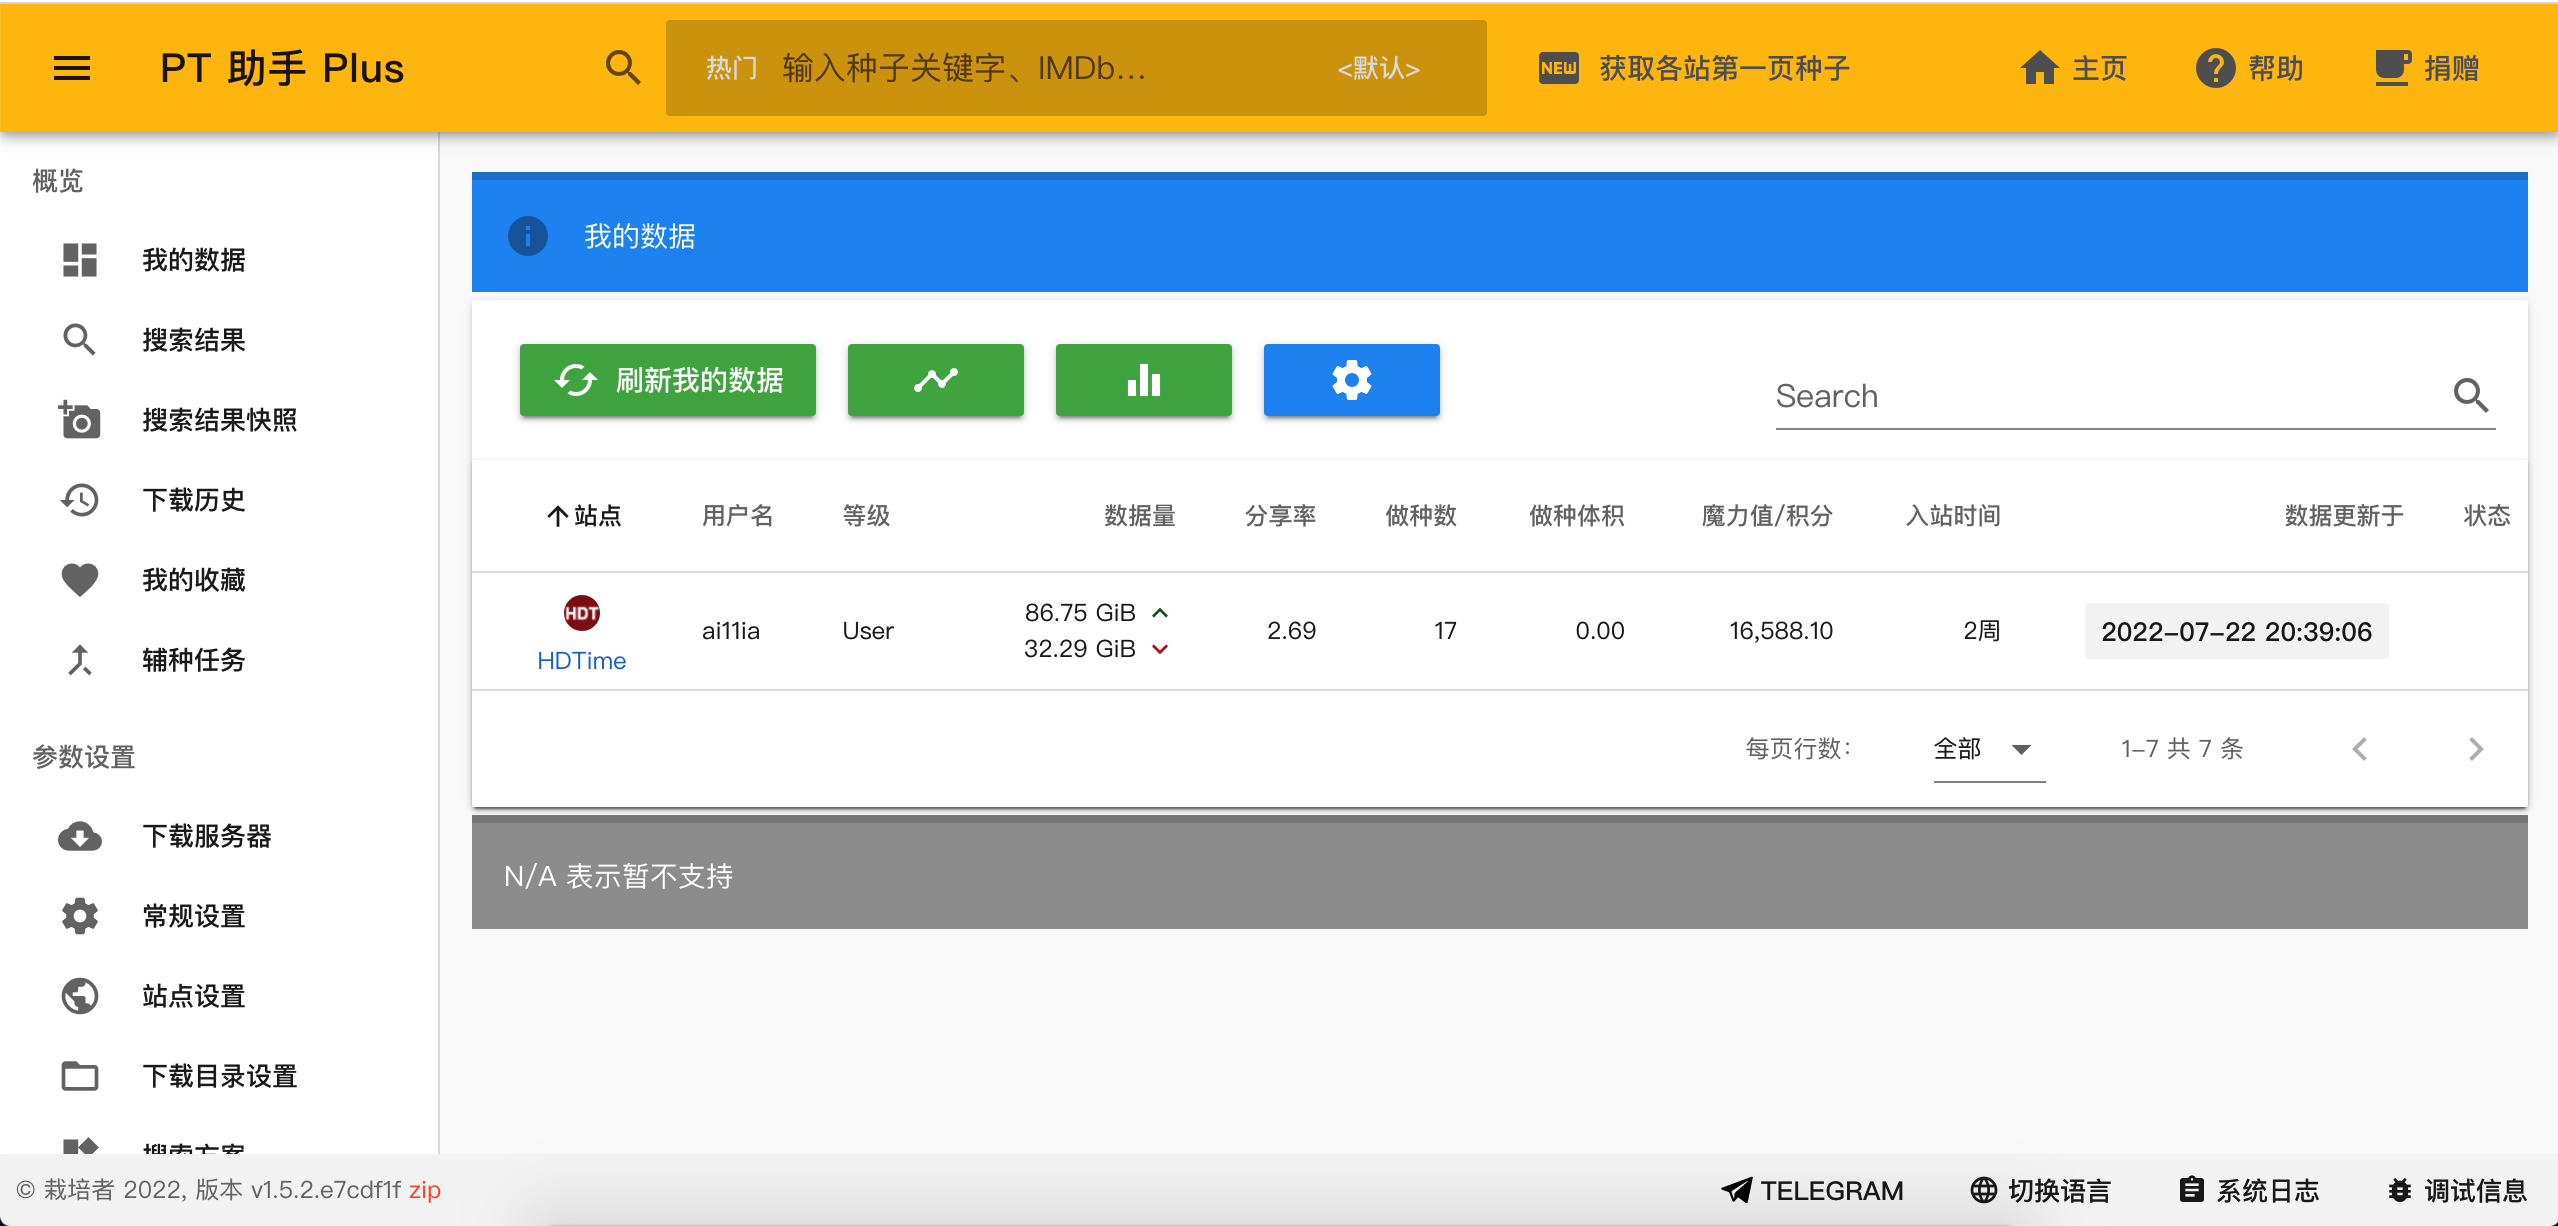Click the 捐赠 donate button
Screen dimensions: 2558x1226
[2427, 68]
